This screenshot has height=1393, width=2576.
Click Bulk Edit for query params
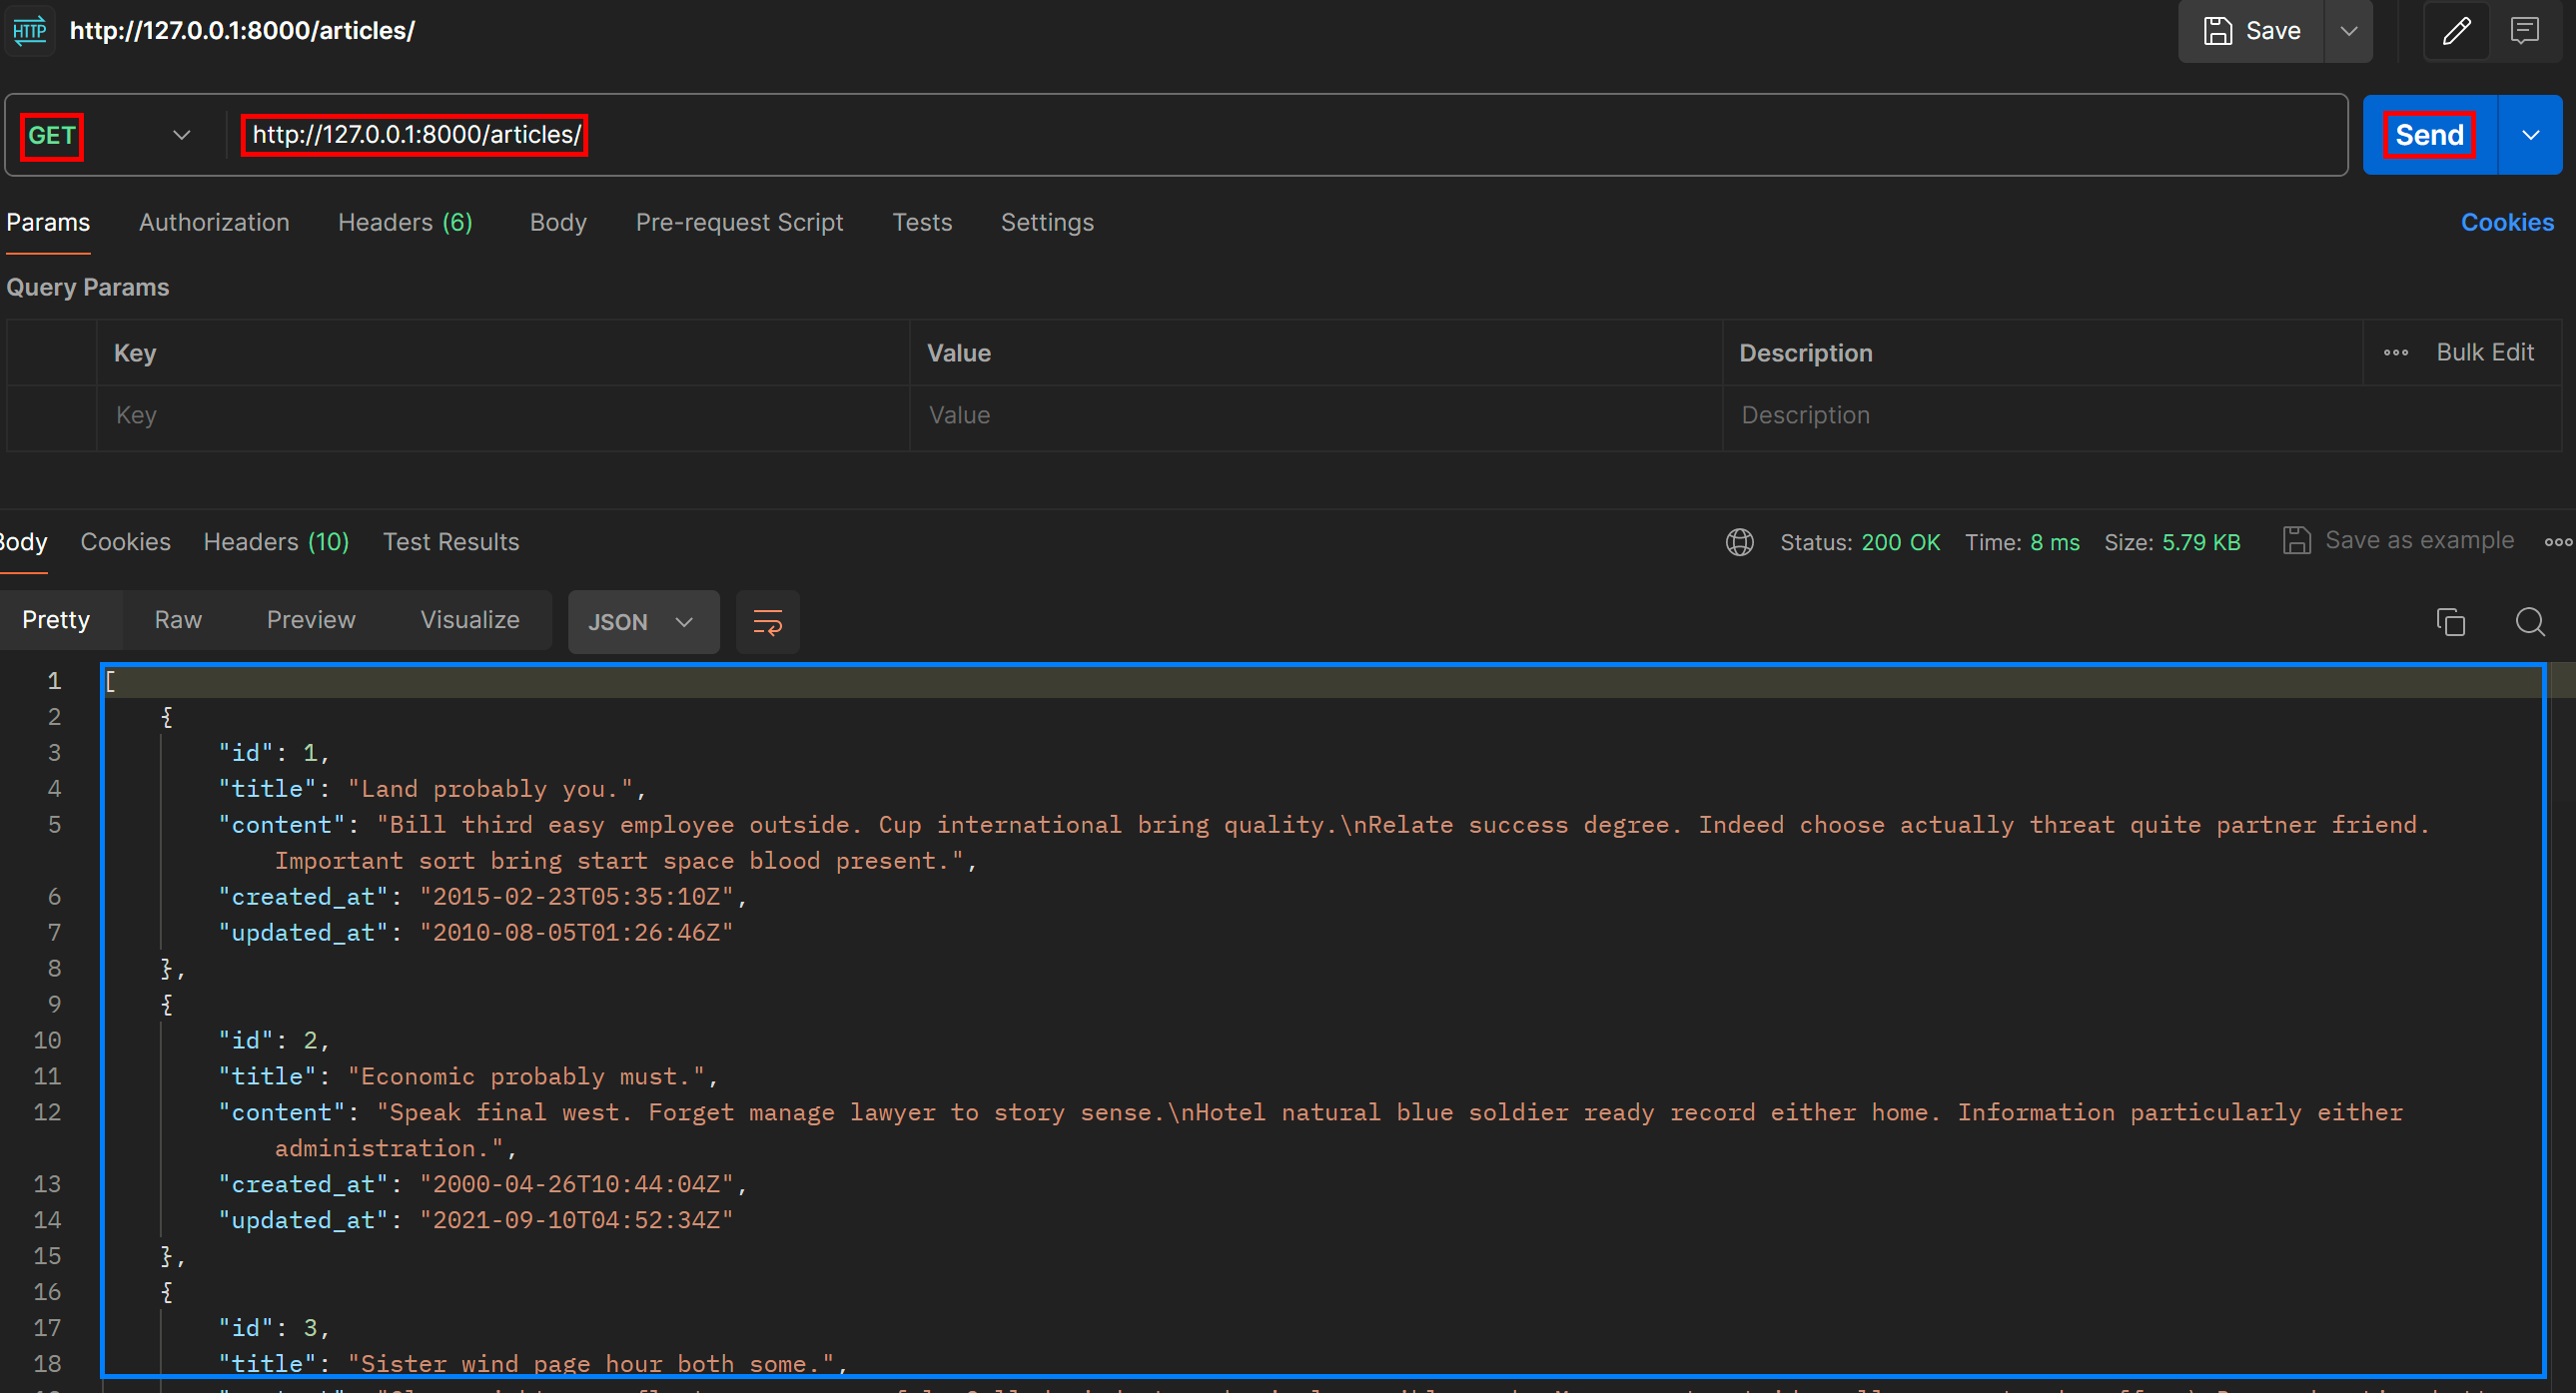point(2484,352)
